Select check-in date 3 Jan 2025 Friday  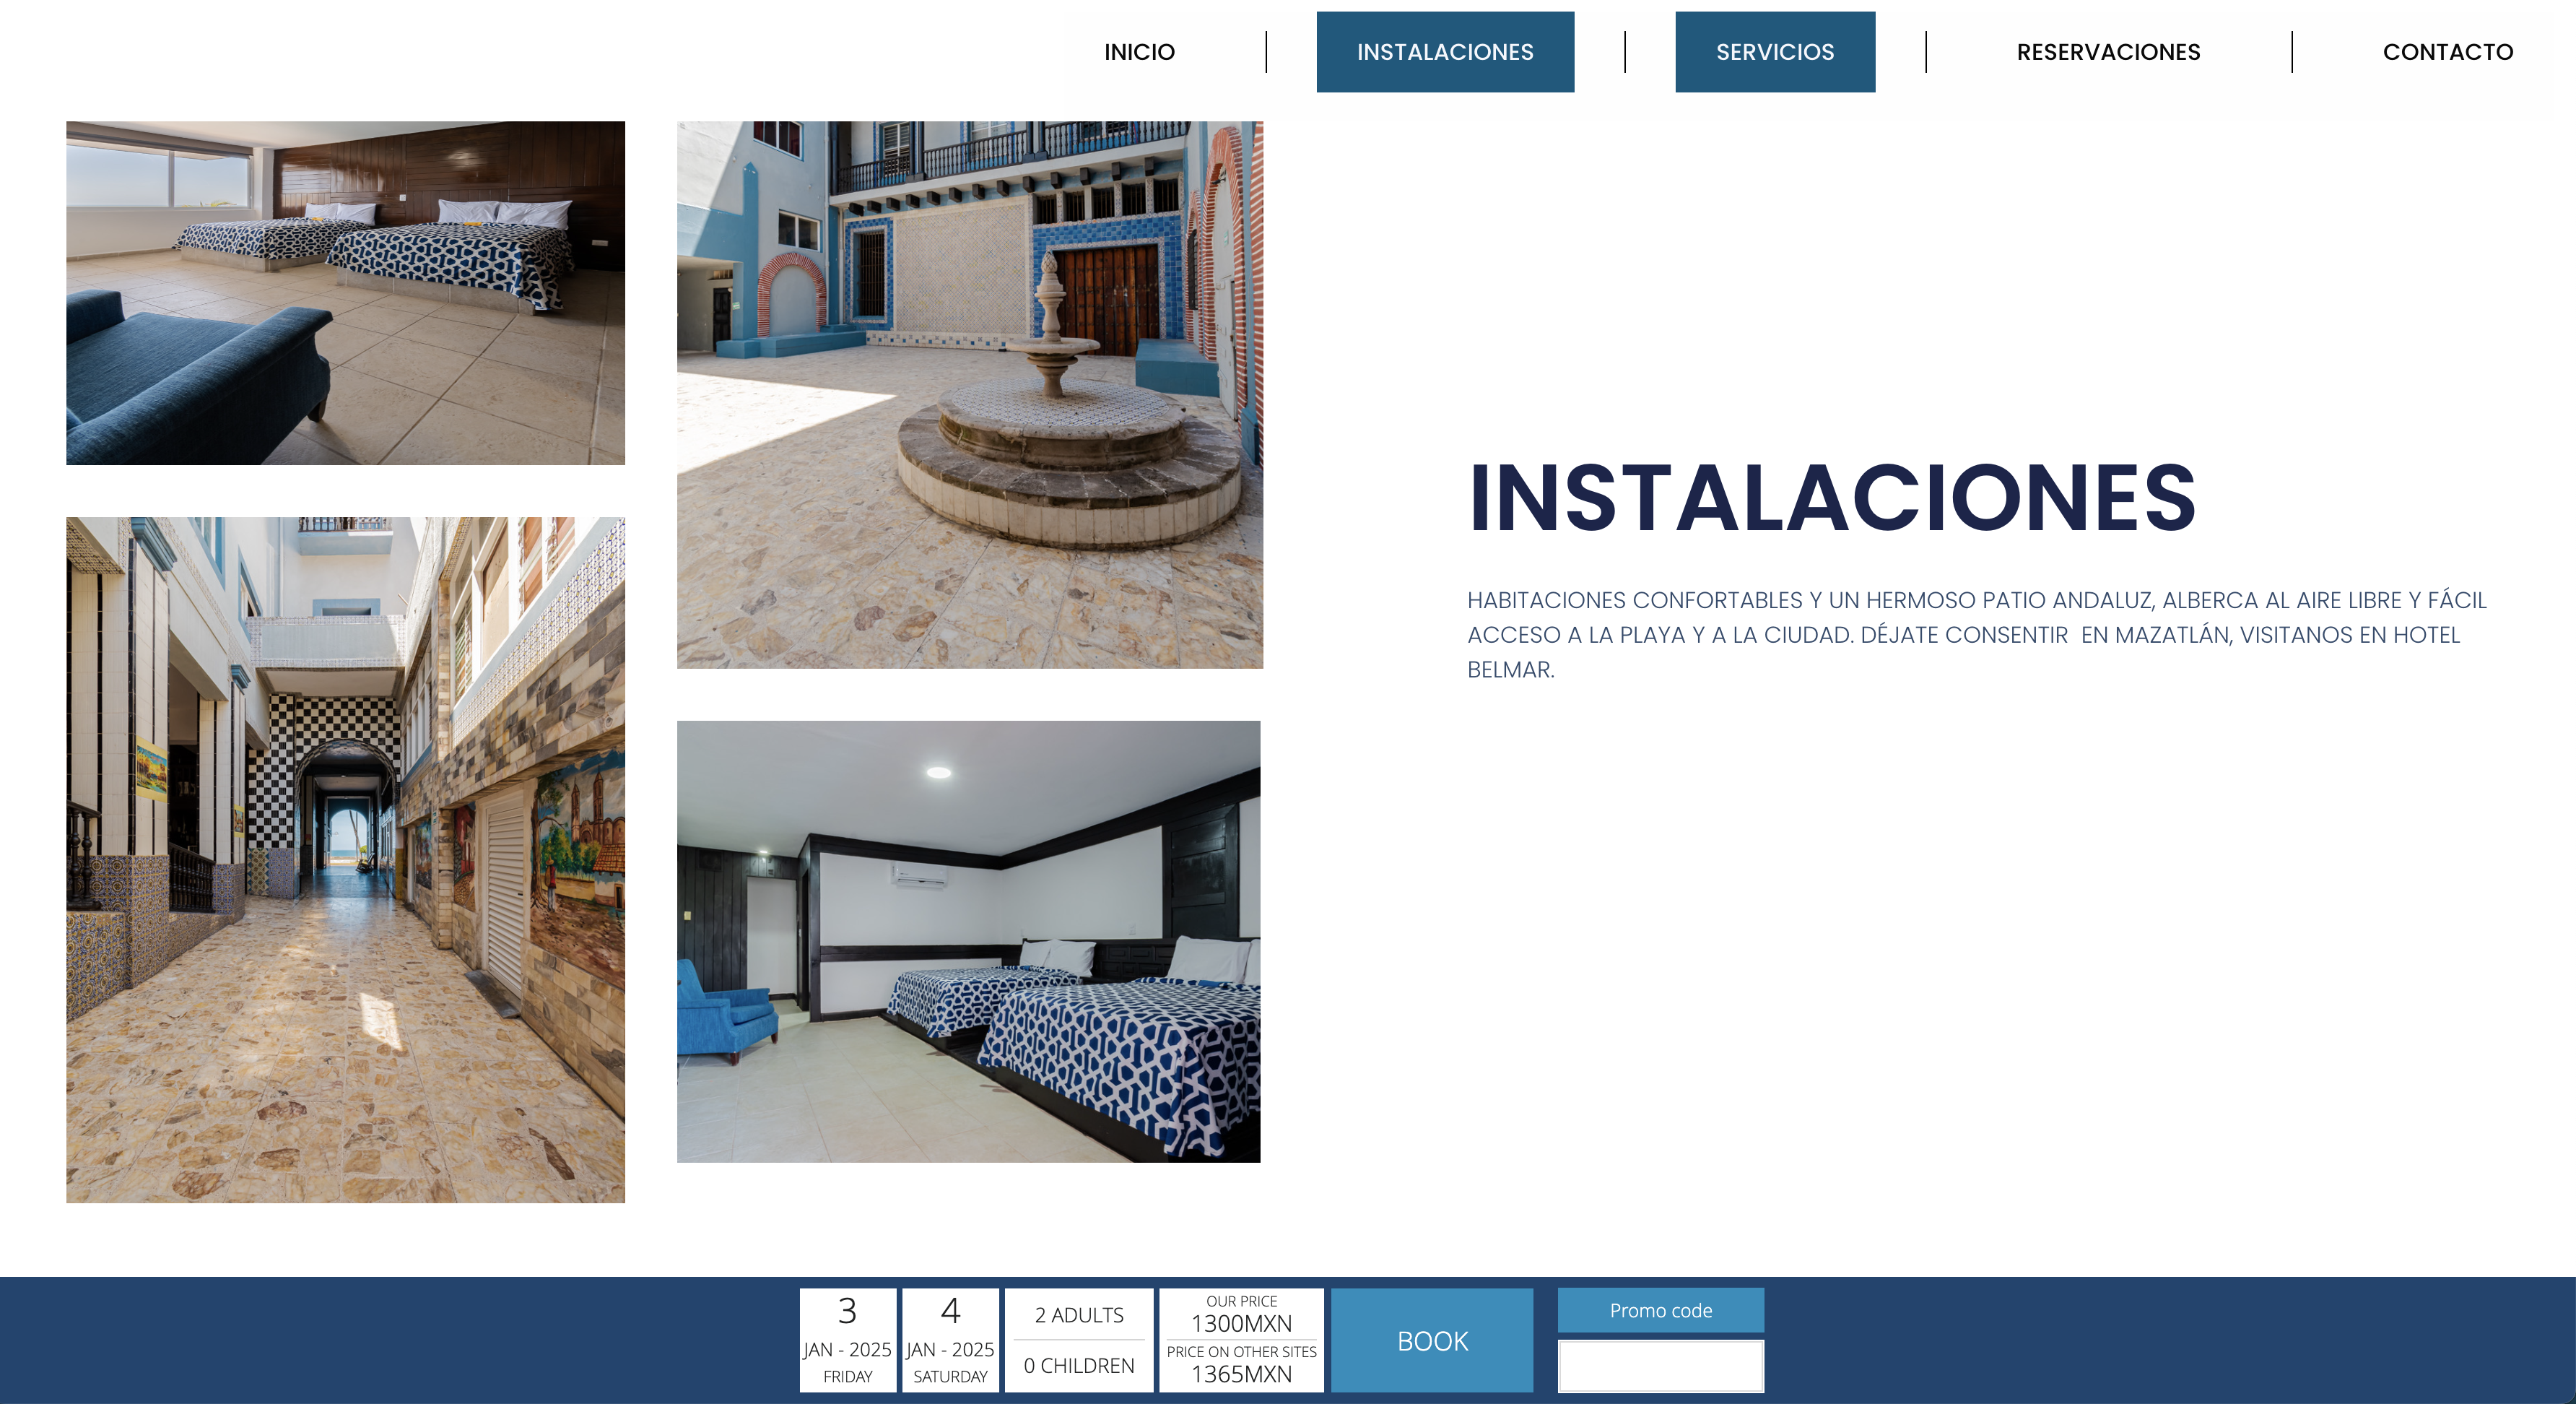tap(847, 1340)
